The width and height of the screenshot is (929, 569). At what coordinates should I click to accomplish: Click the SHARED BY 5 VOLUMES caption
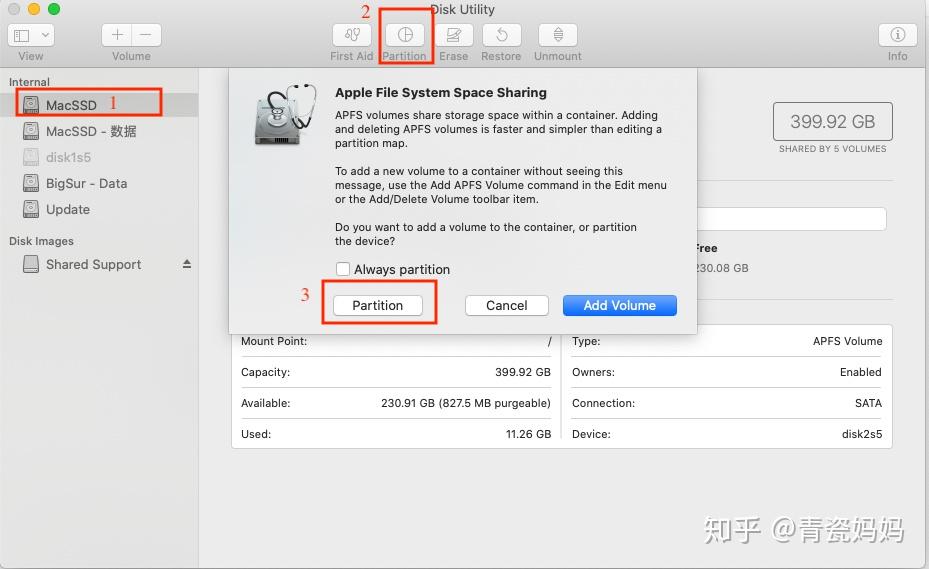[832, 149]
